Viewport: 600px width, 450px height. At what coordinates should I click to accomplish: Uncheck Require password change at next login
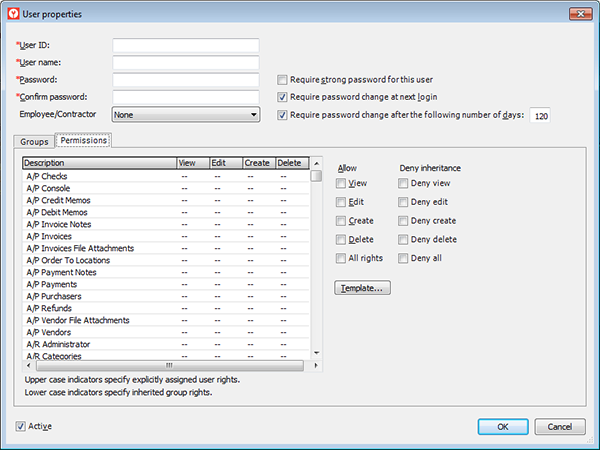pos(283,97)
